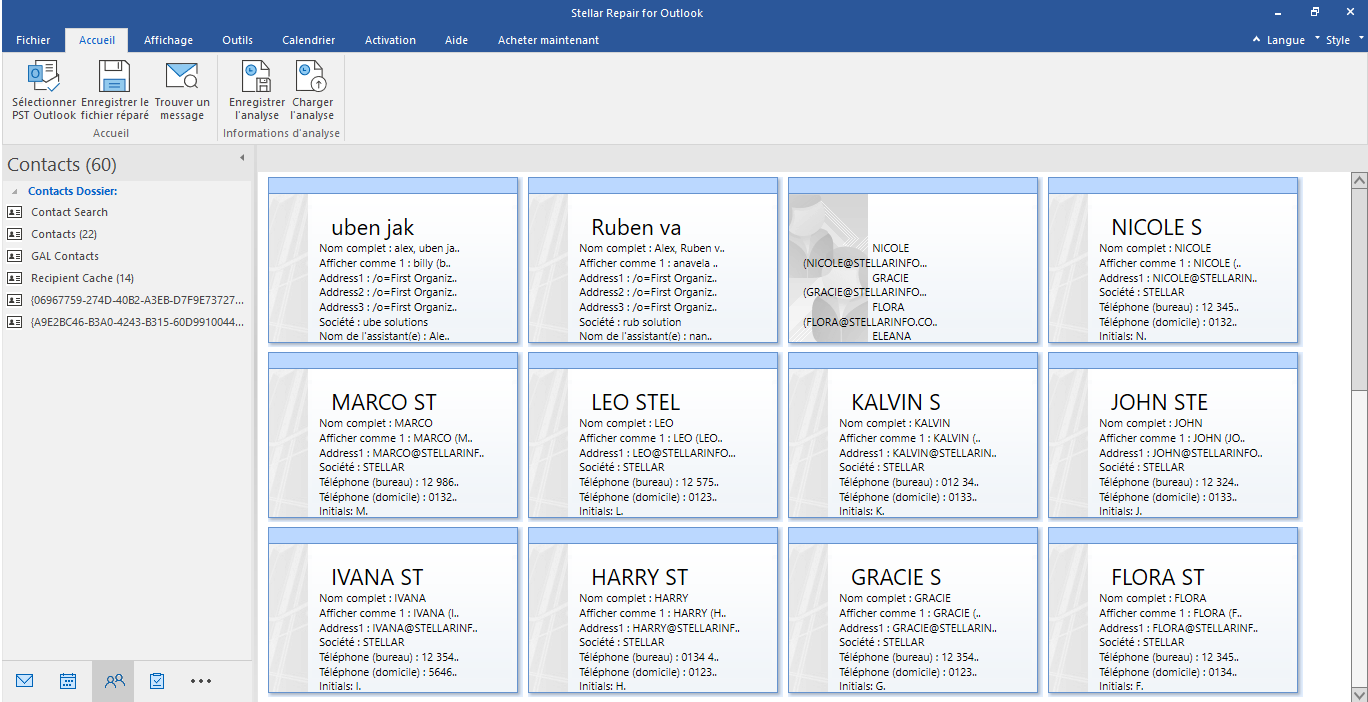1368x702 pixels.
Task: Select {06967759-274D-40B2 folder
Action: (137, 300)
